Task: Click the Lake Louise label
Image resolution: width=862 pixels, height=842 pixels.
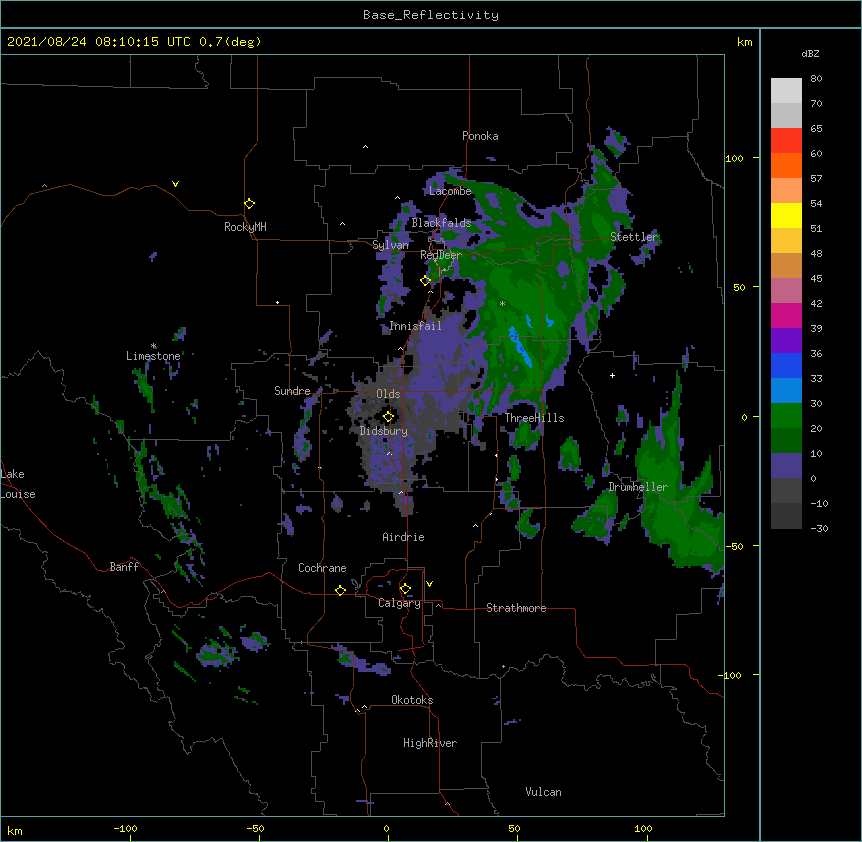Action: 18,484
